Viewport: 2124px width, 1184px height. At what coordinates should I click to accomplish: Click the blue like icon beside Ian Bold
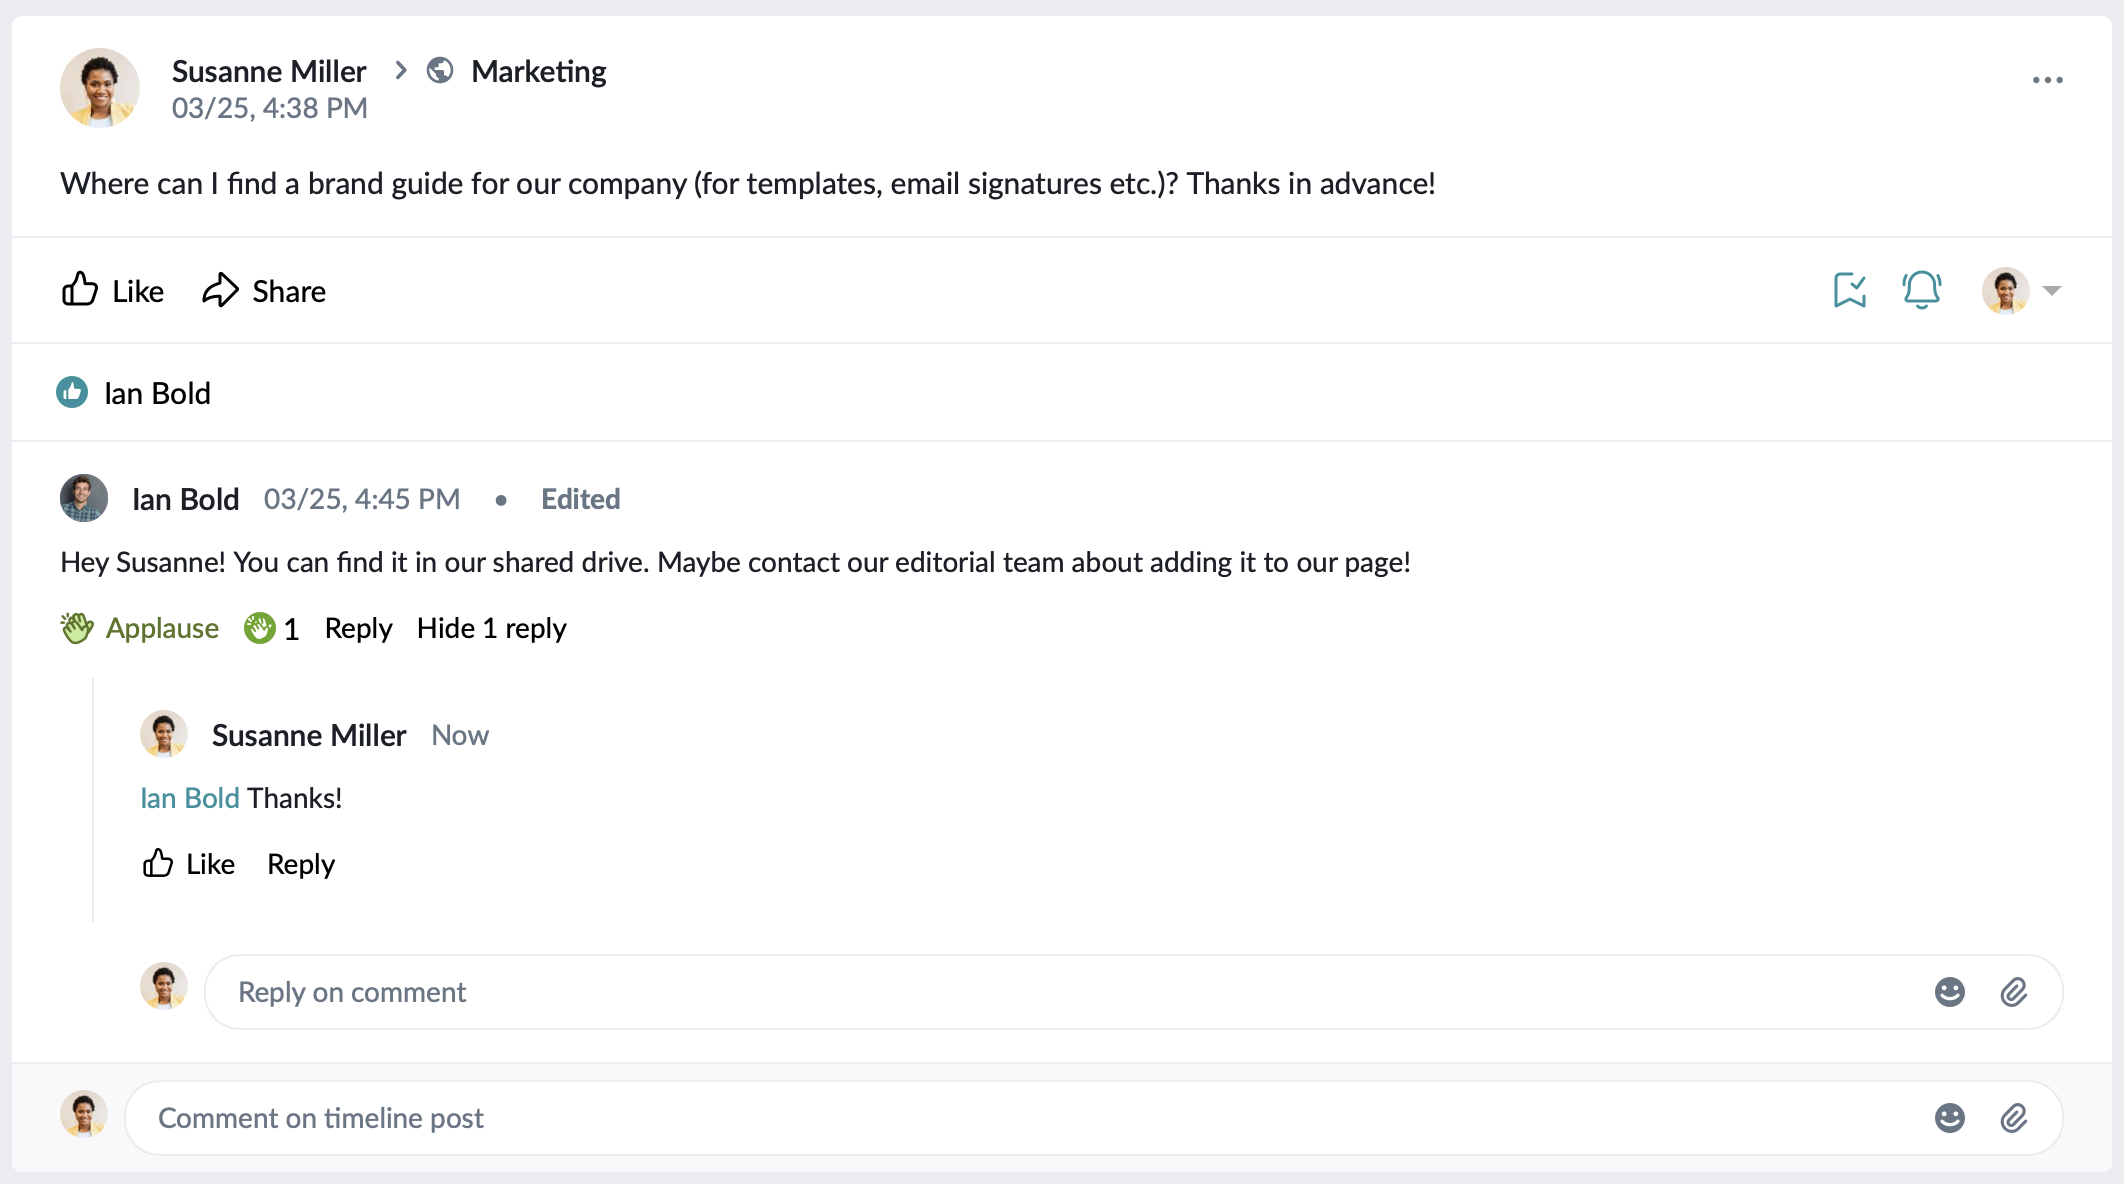click(72, 393)
